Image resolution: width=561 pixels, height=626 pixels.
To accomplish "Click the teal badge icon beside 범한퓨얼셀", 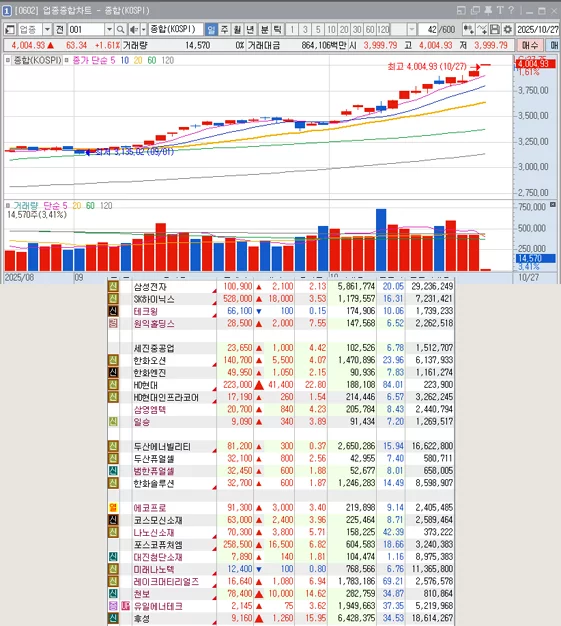I will point(113,471).
